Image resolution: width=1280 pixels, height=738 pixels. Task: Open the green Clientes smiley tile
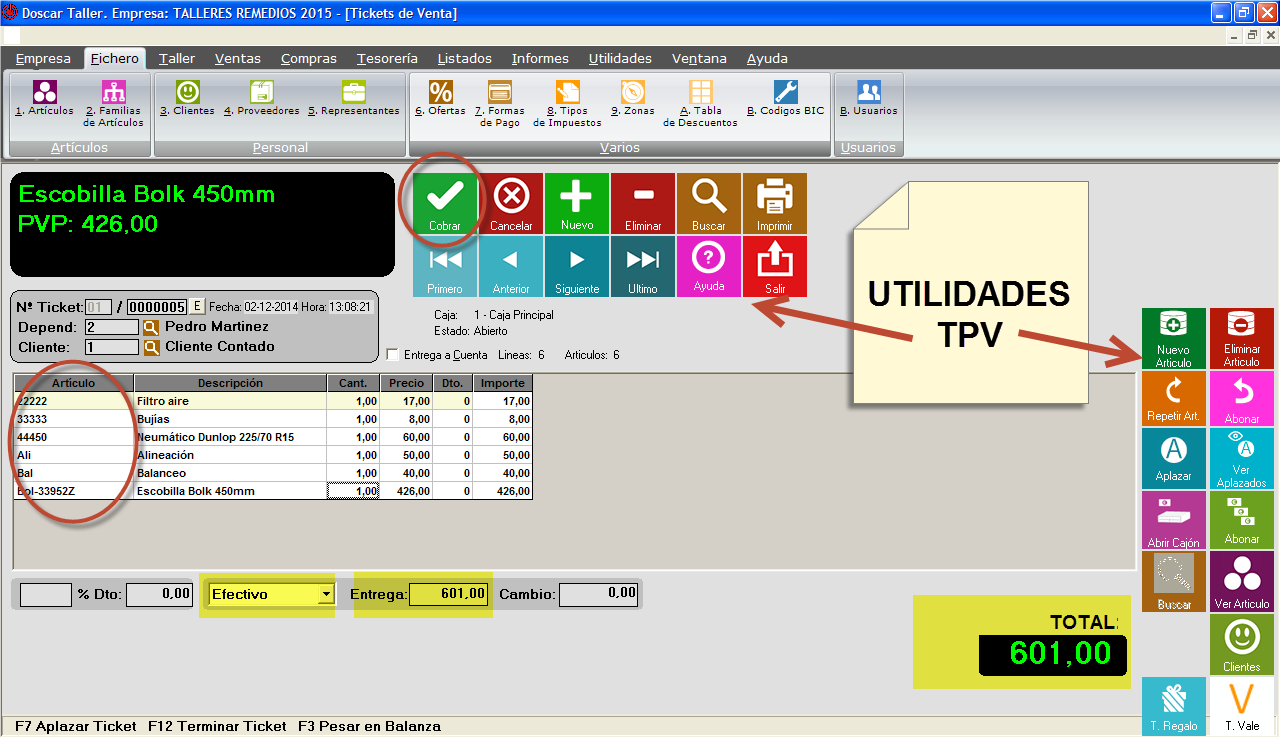coord(1242,644)
